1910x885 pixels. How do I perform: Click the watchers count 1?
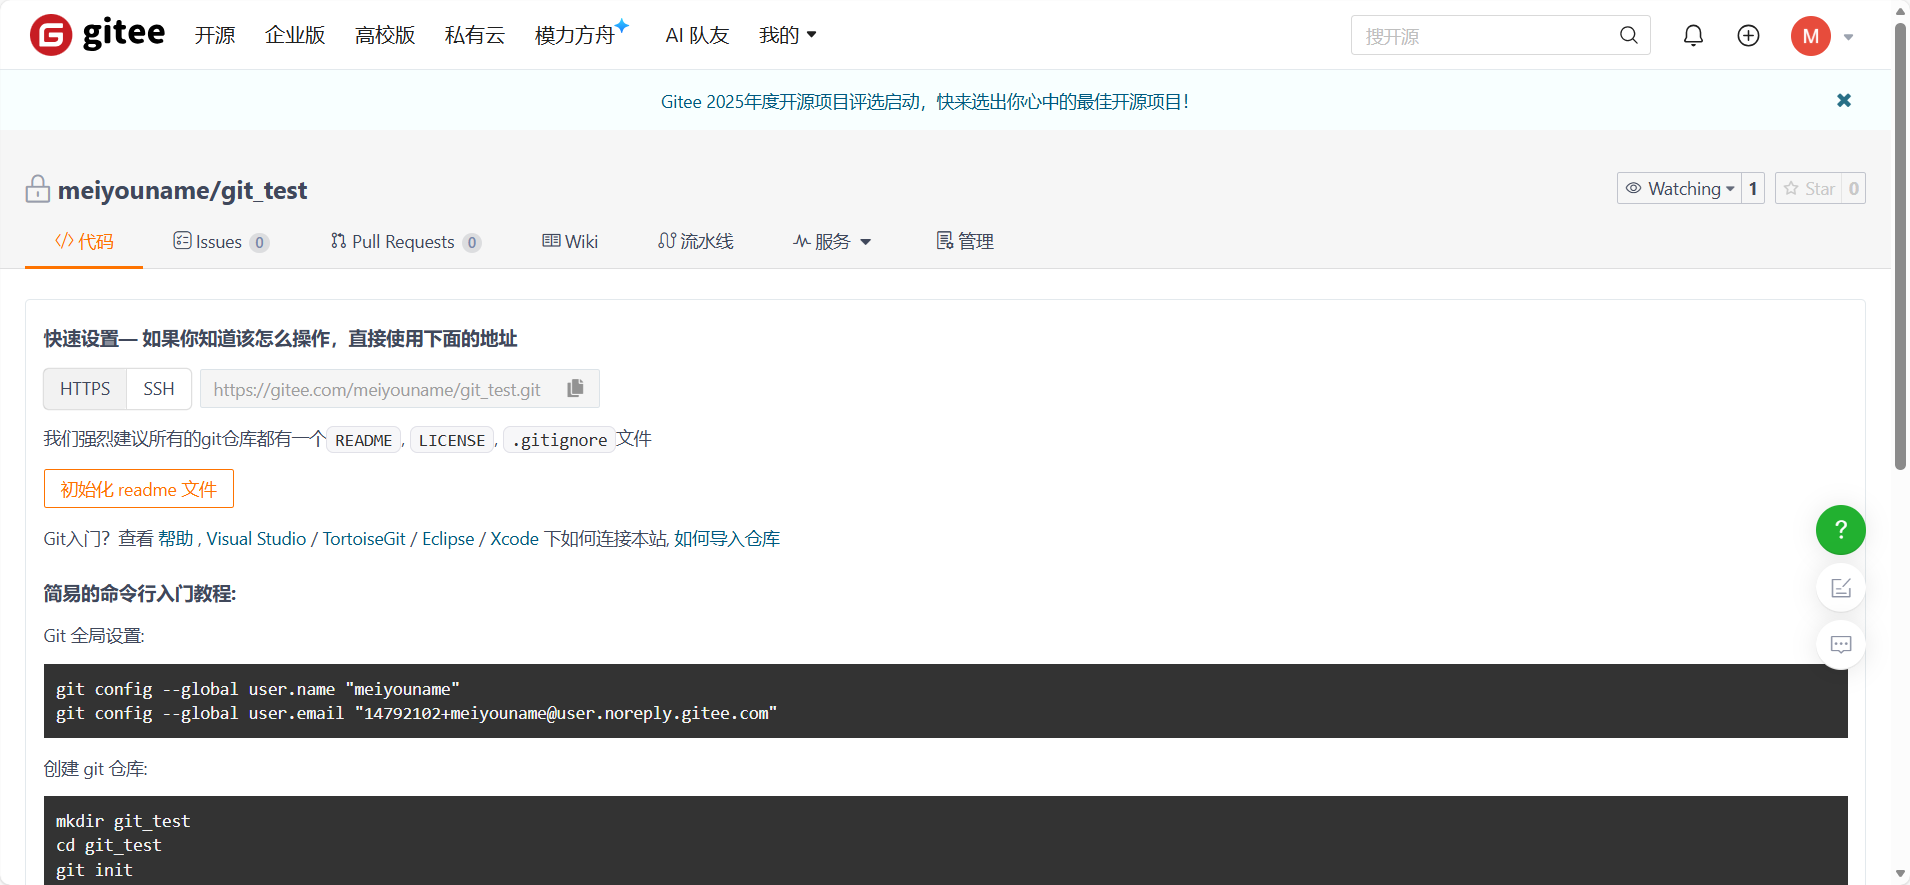1753,188
